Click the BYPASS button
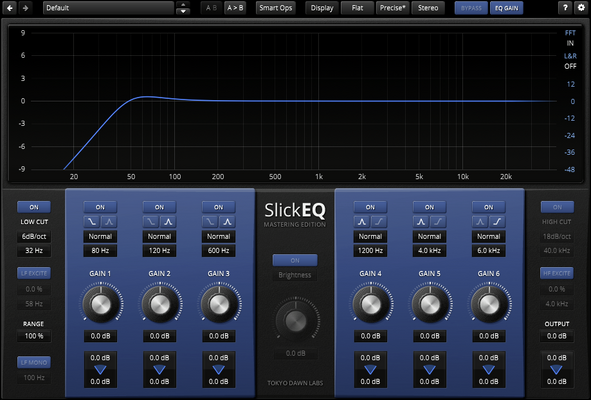The image size is (591, 400). [x=471, y=8]
